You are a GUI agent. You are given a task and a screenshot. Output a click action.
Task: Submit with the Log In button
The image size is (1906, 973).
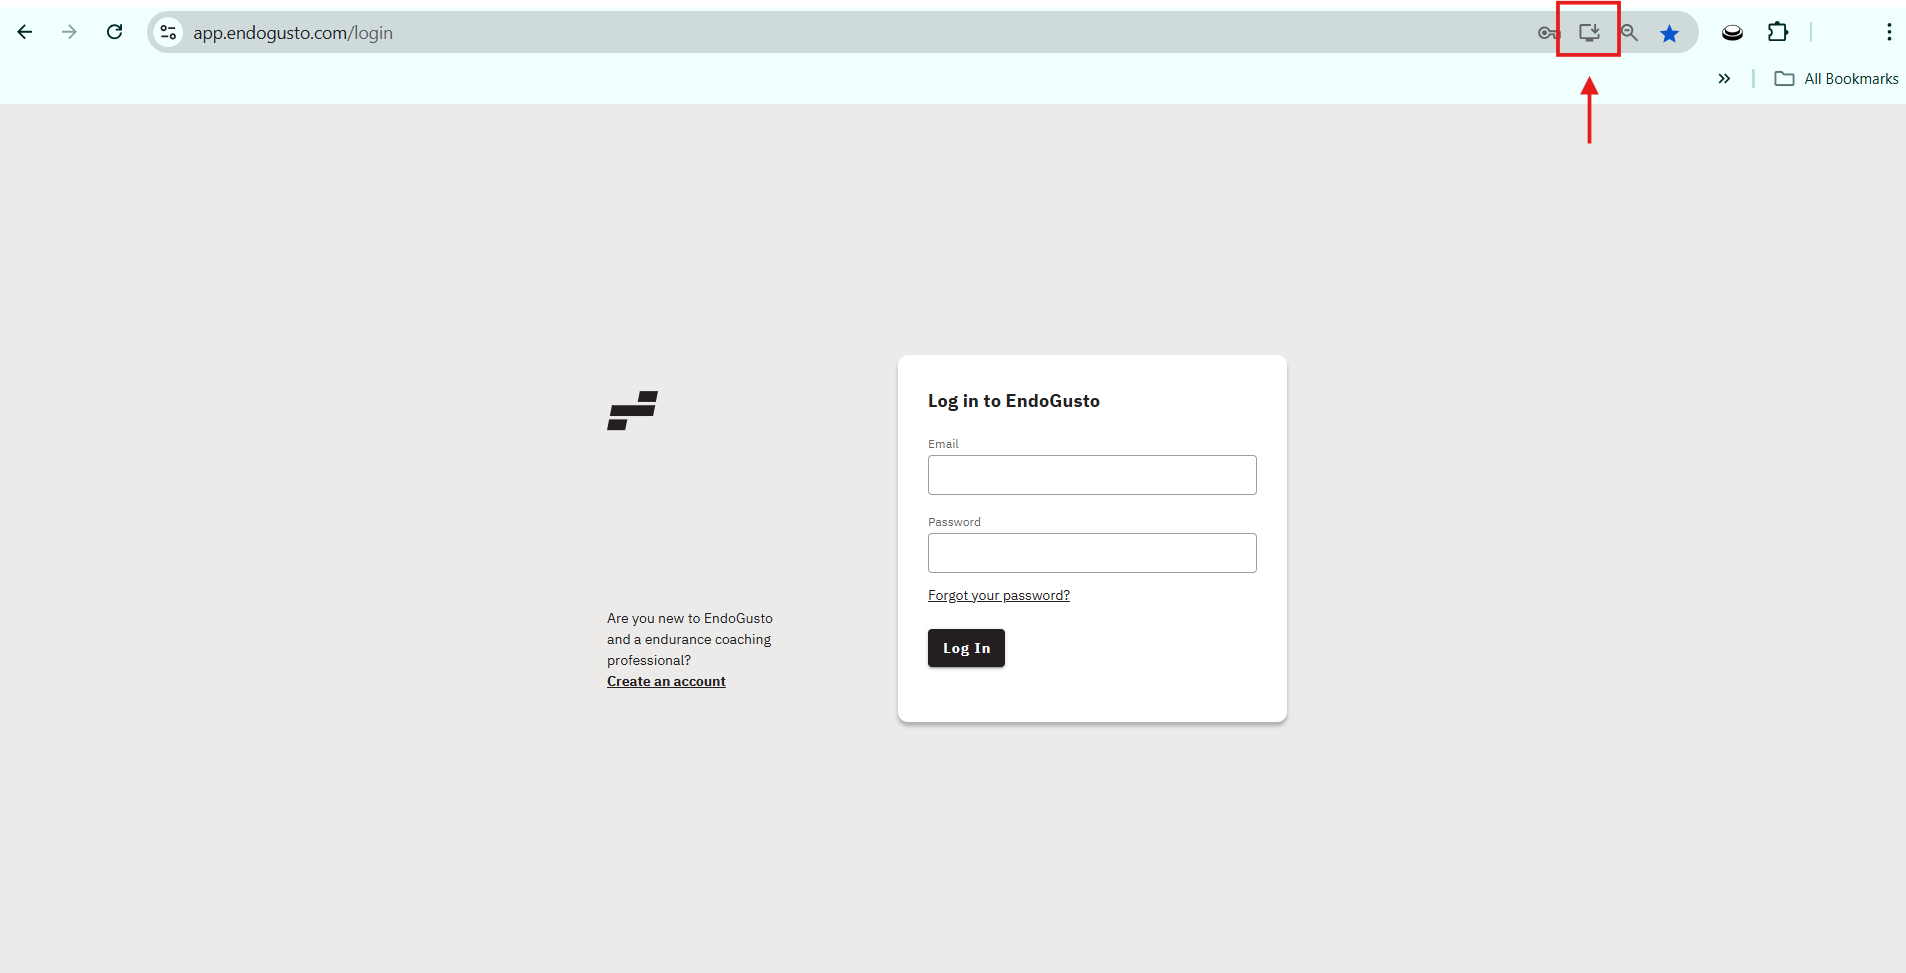(966, 648)
